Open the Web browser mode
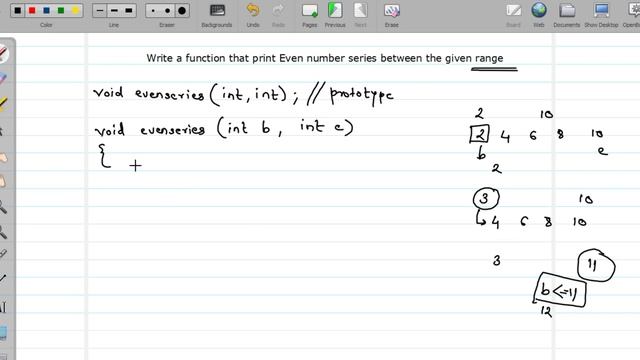 [x=539, y=15]
